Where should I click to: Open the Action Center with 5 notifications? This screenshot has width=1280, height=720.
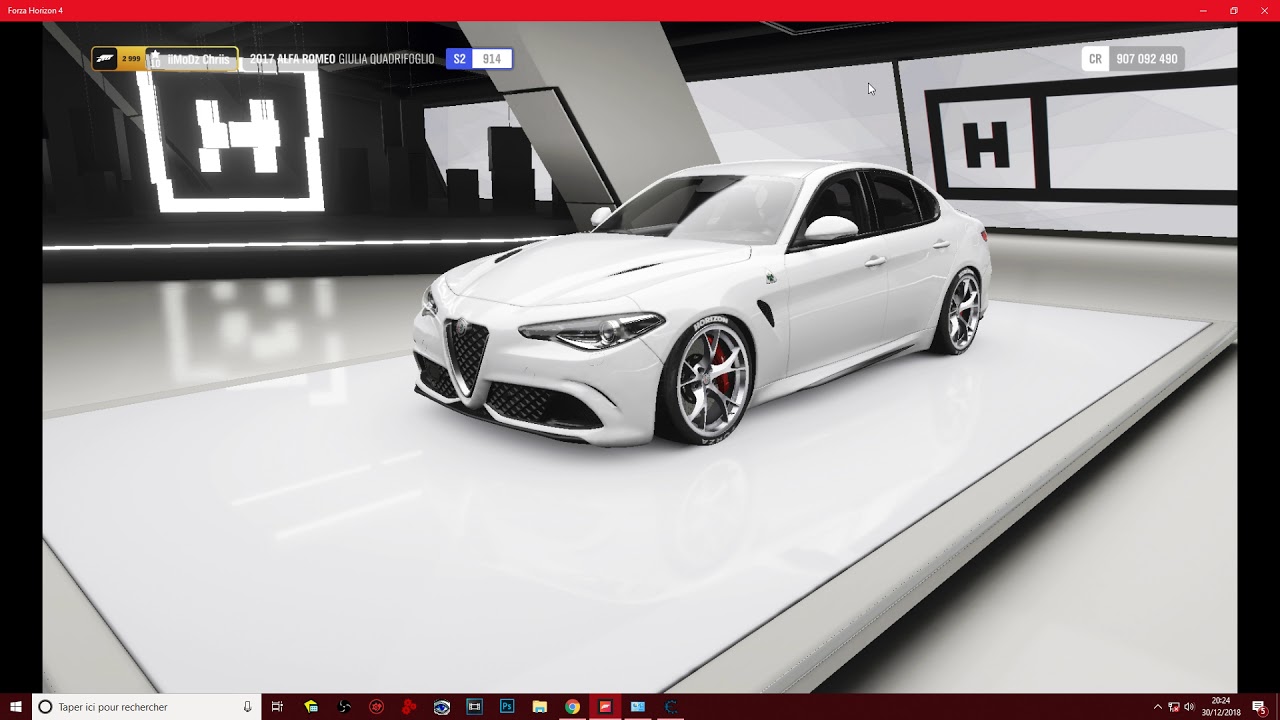pyautogui.click(x=1259, y=707)
